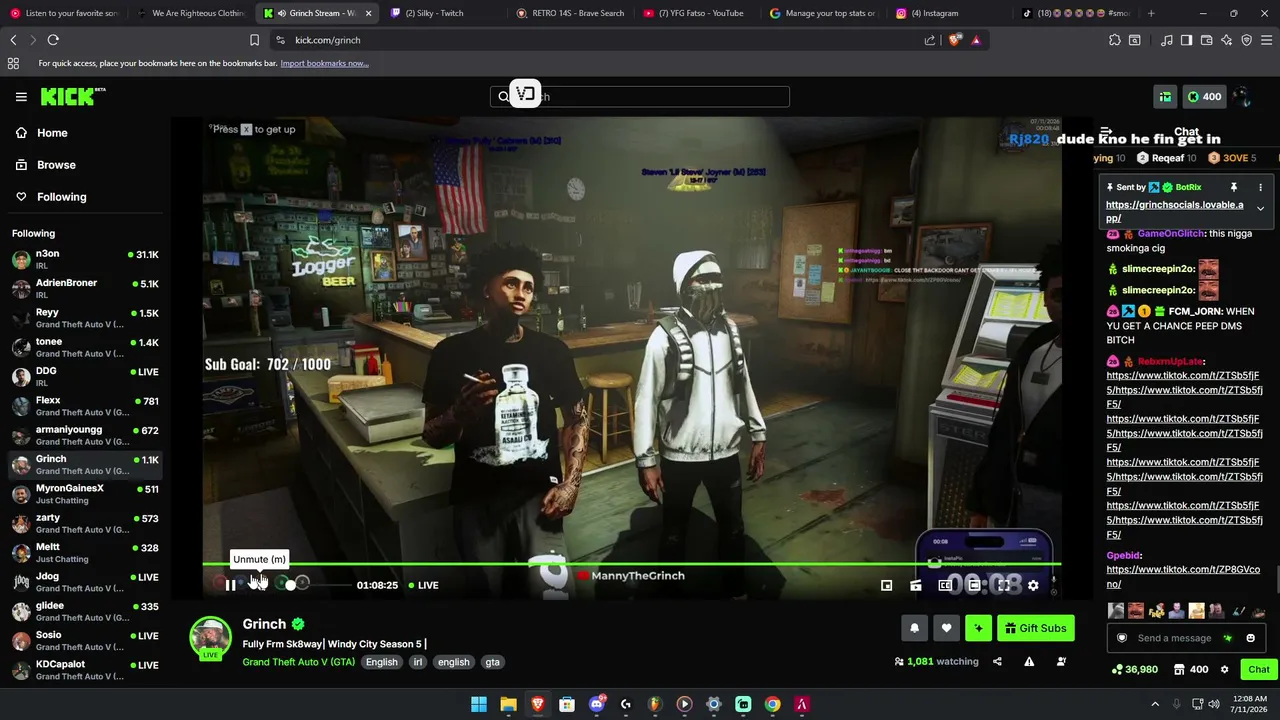Reload the page in Brave
This screenshot has height=720, width=1280.
click(53, 40)
